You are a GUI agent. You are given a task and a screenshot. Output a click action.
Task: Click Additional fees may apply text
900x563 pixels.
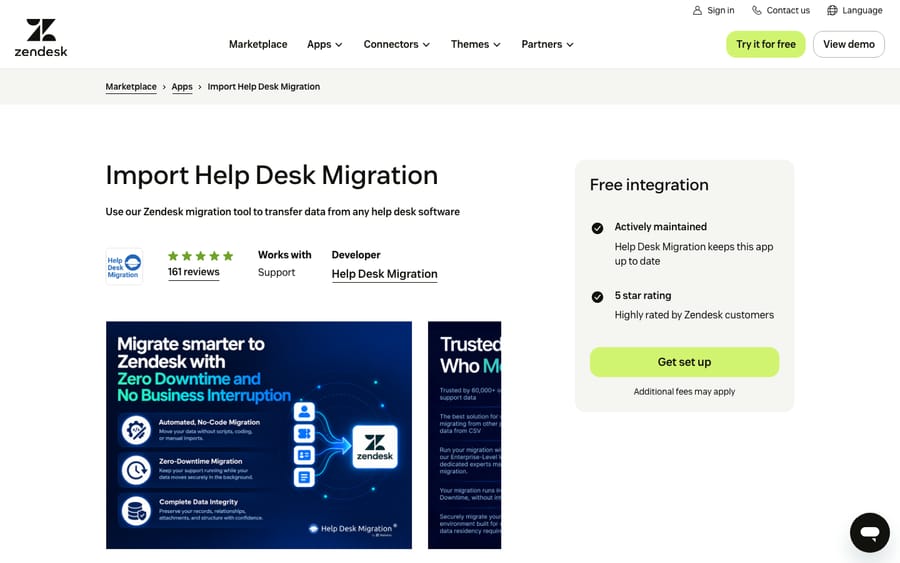pyautogui.click(x=684, y=391)
